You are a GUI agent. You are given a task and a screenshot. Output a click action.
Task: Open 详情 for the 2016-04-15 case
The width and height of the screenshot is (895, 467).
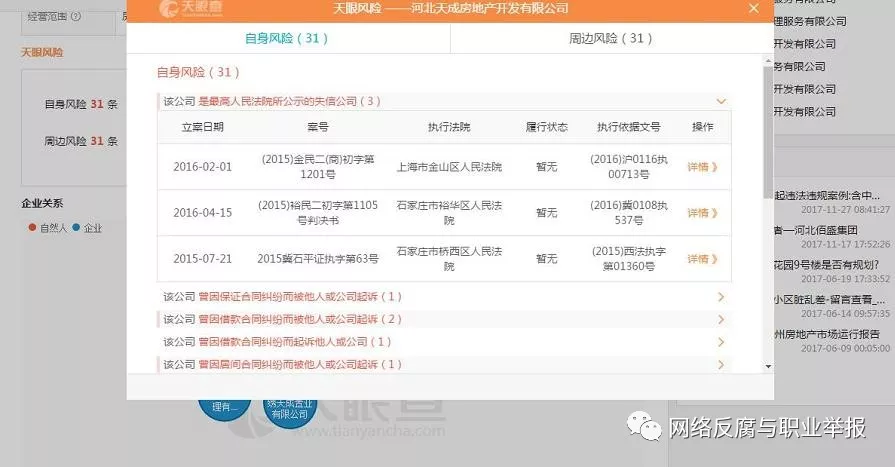[702, 213]
